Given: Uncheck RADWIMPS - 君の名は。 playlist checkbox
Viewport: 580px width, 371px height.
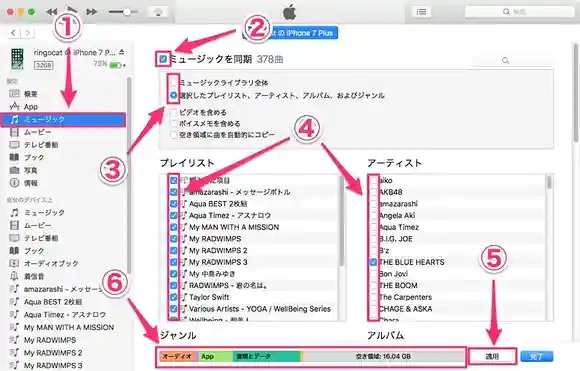Looking at the screenshot, I should tap(173, 286).
